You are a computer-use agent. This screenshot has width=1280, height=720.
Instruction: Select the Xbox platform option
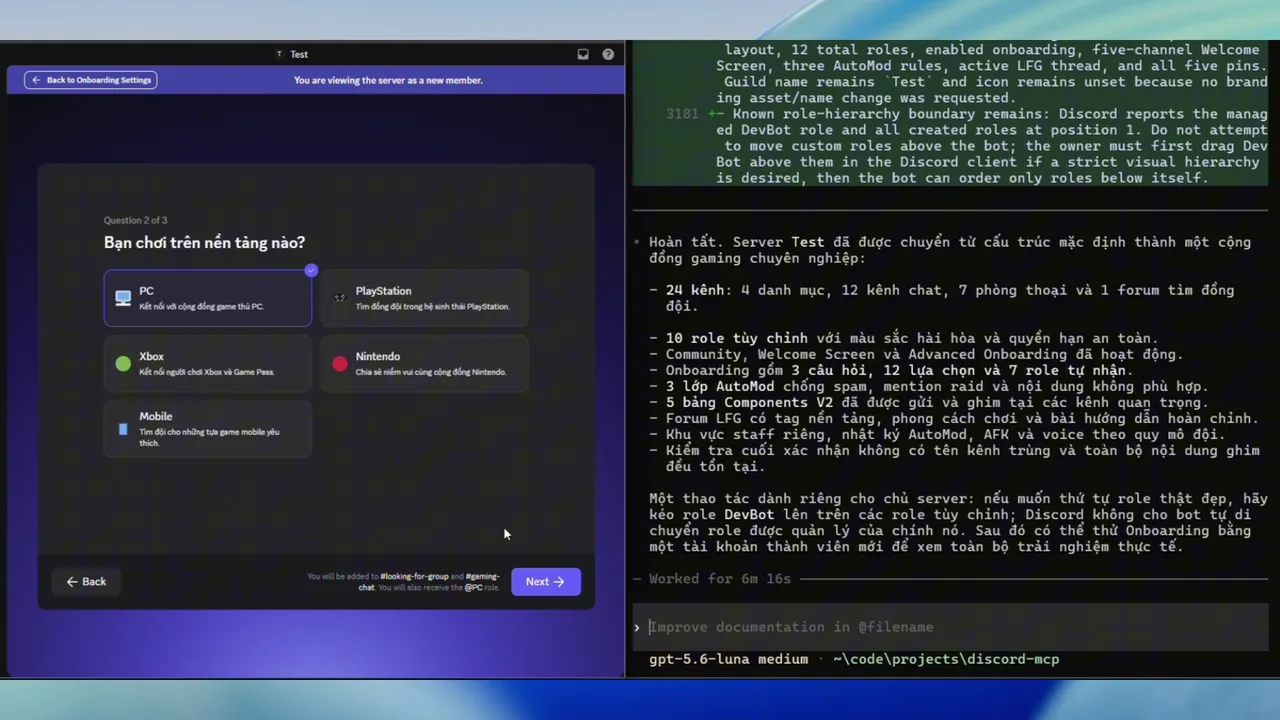tap(208, 363)
